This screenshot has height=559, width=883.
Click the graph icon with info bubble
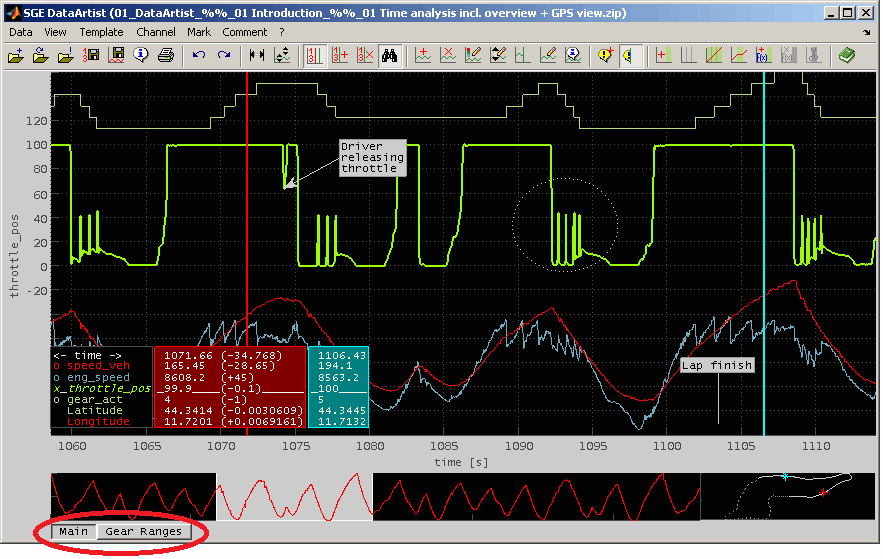[573, 55]
